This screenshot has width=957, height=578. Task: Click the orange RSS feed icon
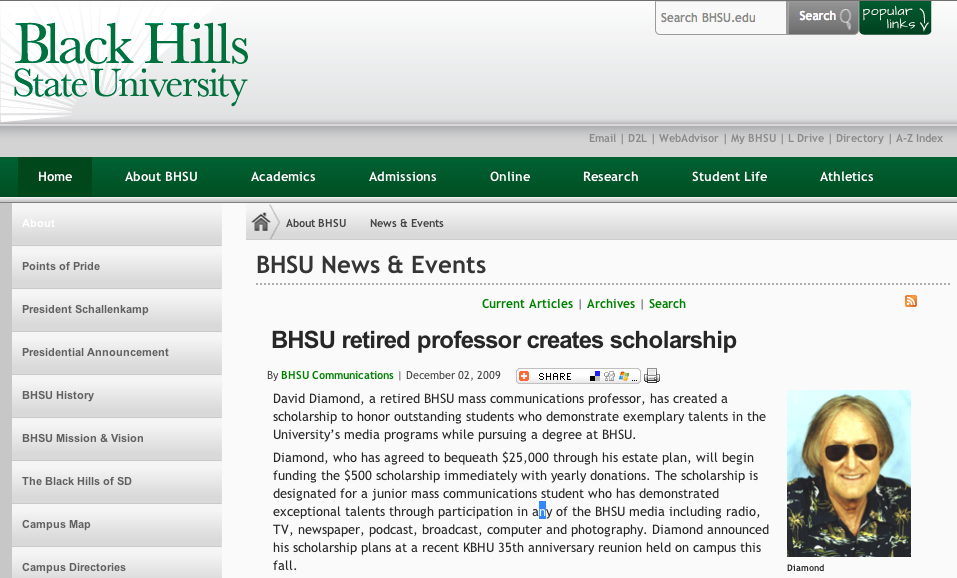click(910, 301)
